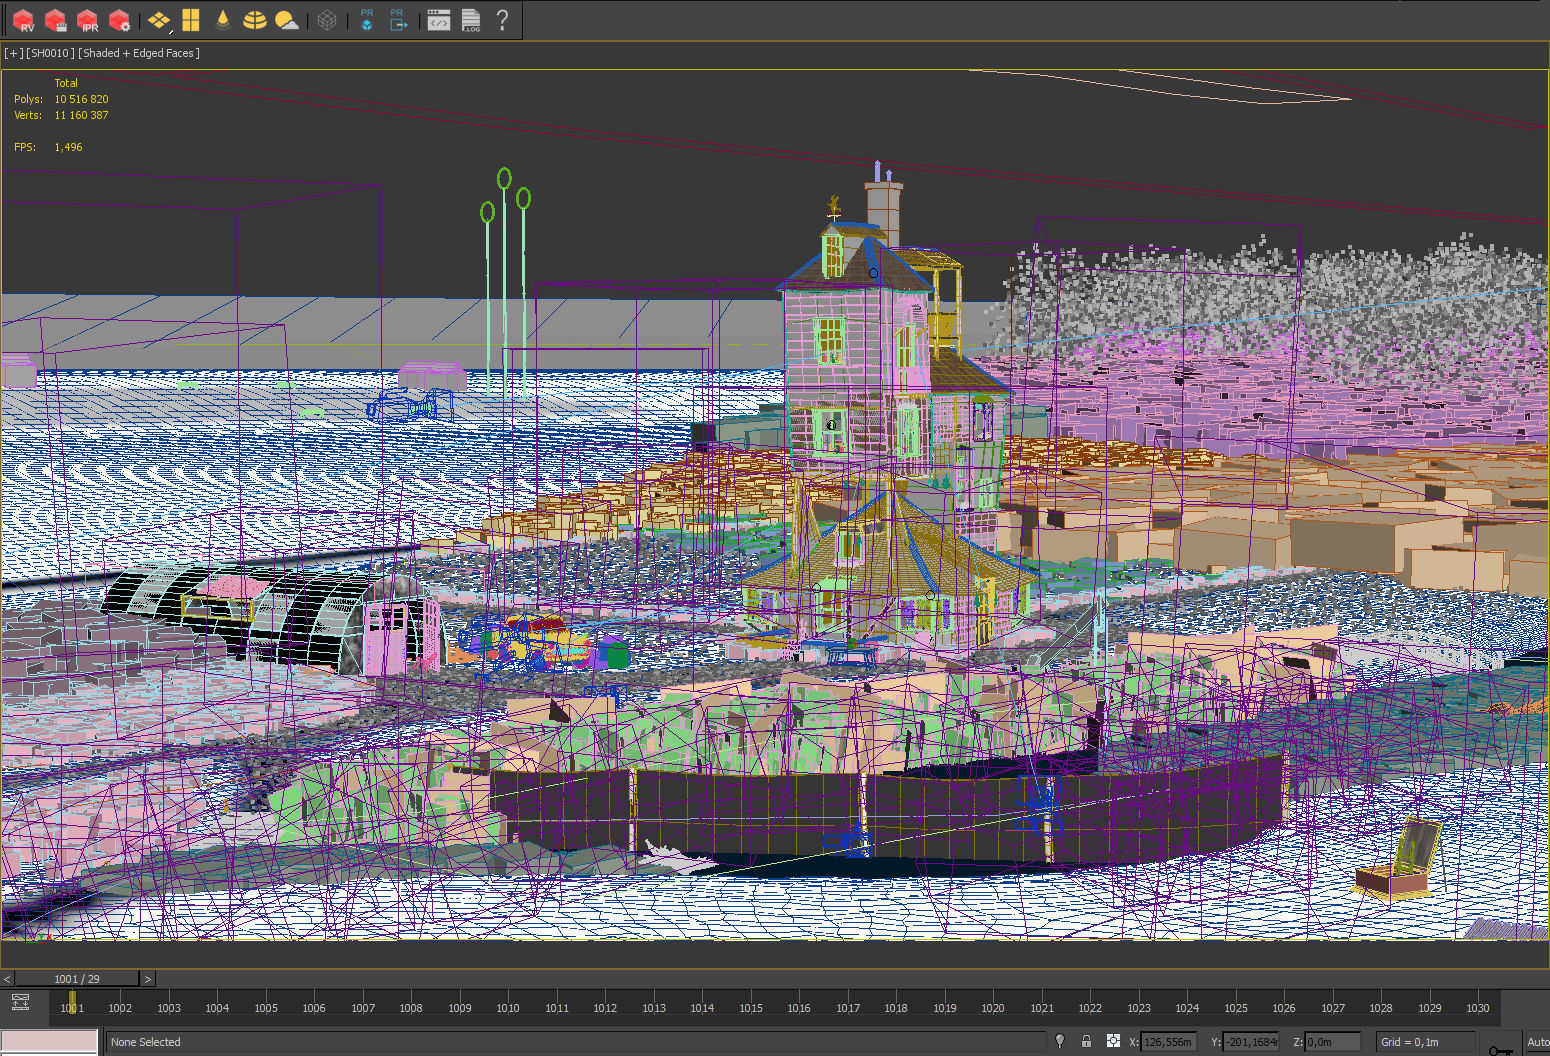
Task: Open the Redshift help question mark
Action: (502, 20)
